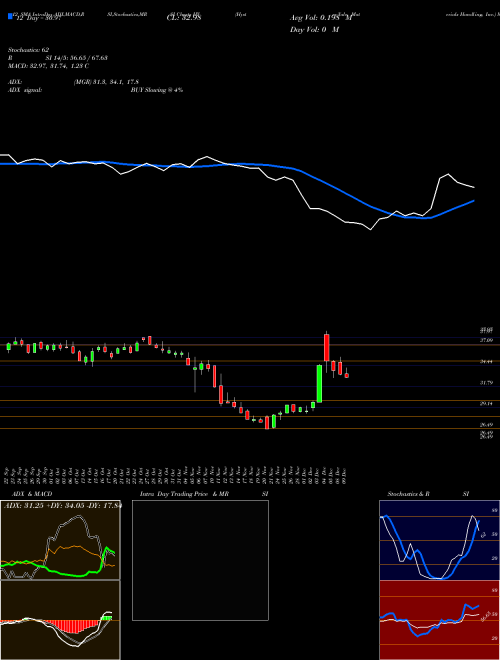Click the blue 12-day SMA line's right end

click(x=474, y=201)
